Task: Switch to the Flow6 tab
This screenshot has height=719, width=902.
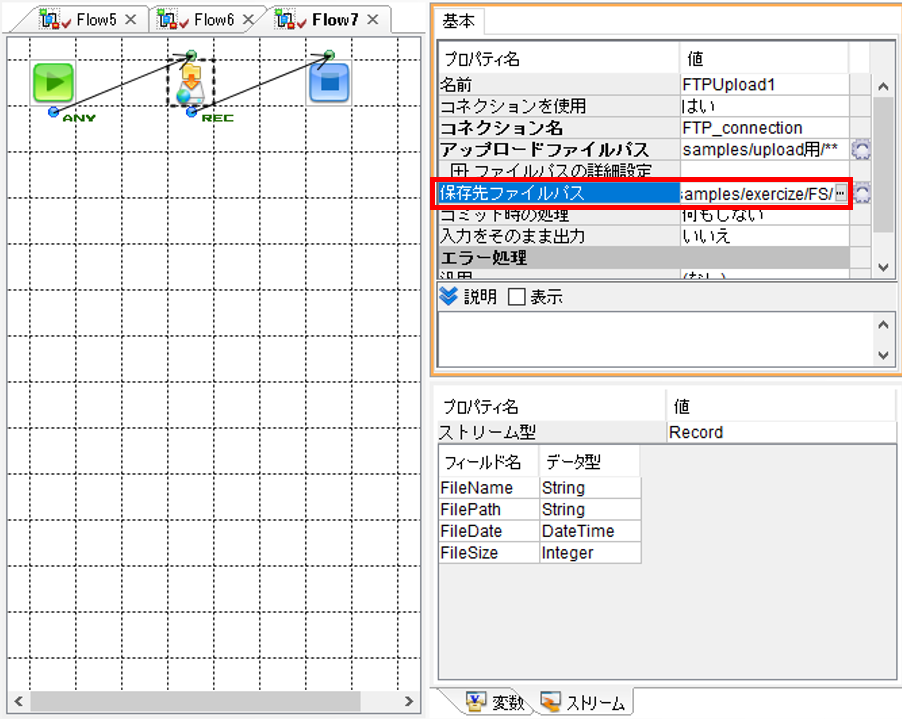Action: tap(214, 20)
